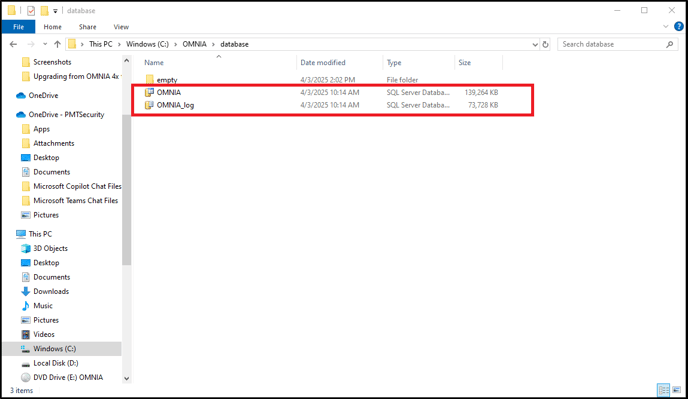Viewport: 688px width, 399px height.
Task: Sort by the Date modified column
Action: (x=323, y=63)
